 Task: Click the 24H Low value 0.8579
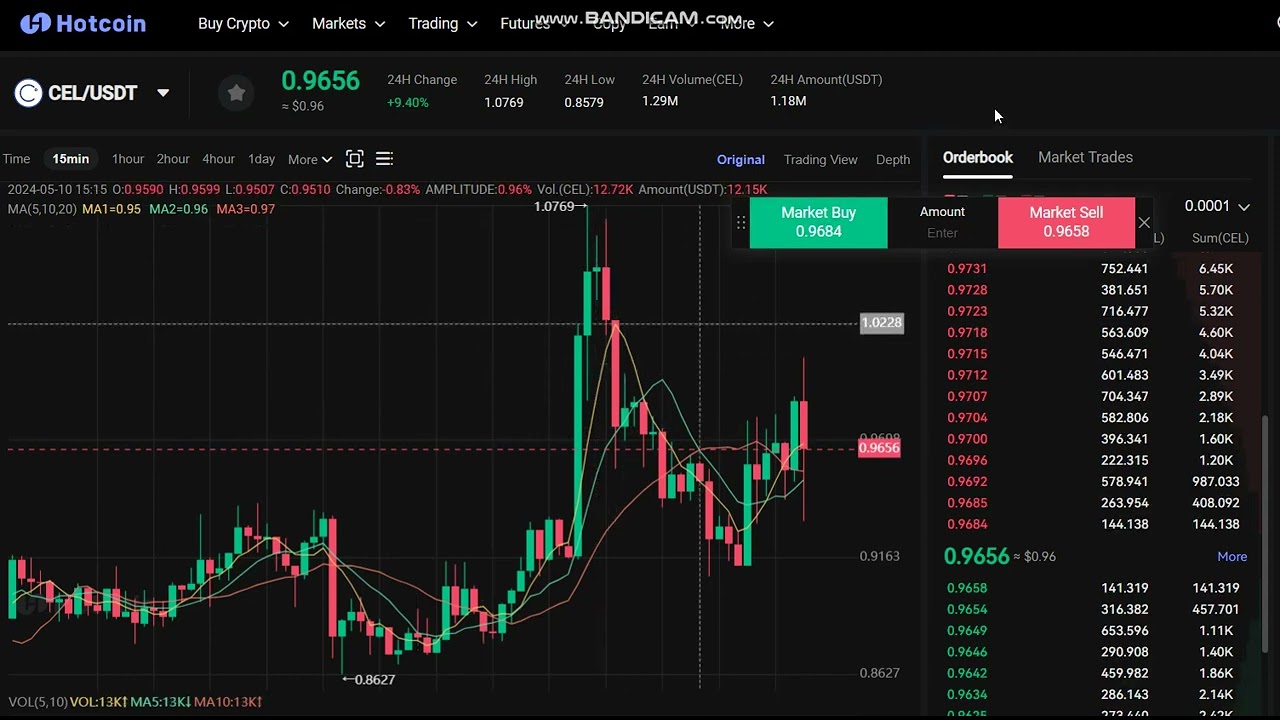tap(584, 102)
